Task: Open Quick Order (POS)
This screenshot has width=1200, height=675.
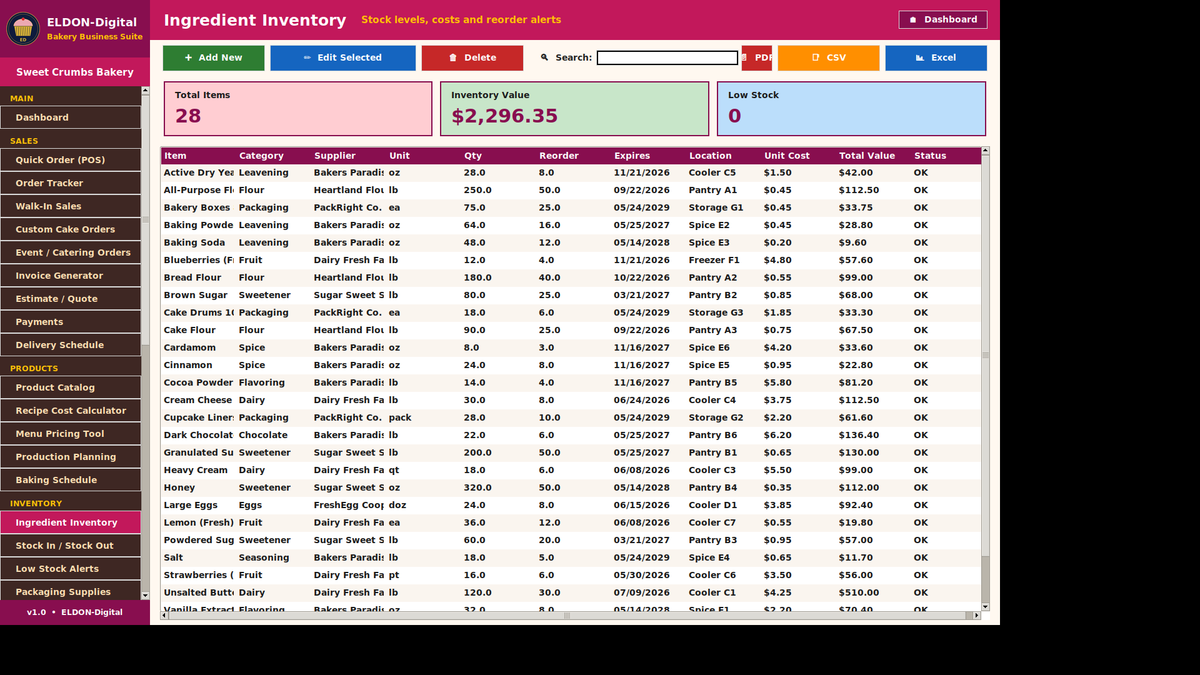Action: coord(70,160)
